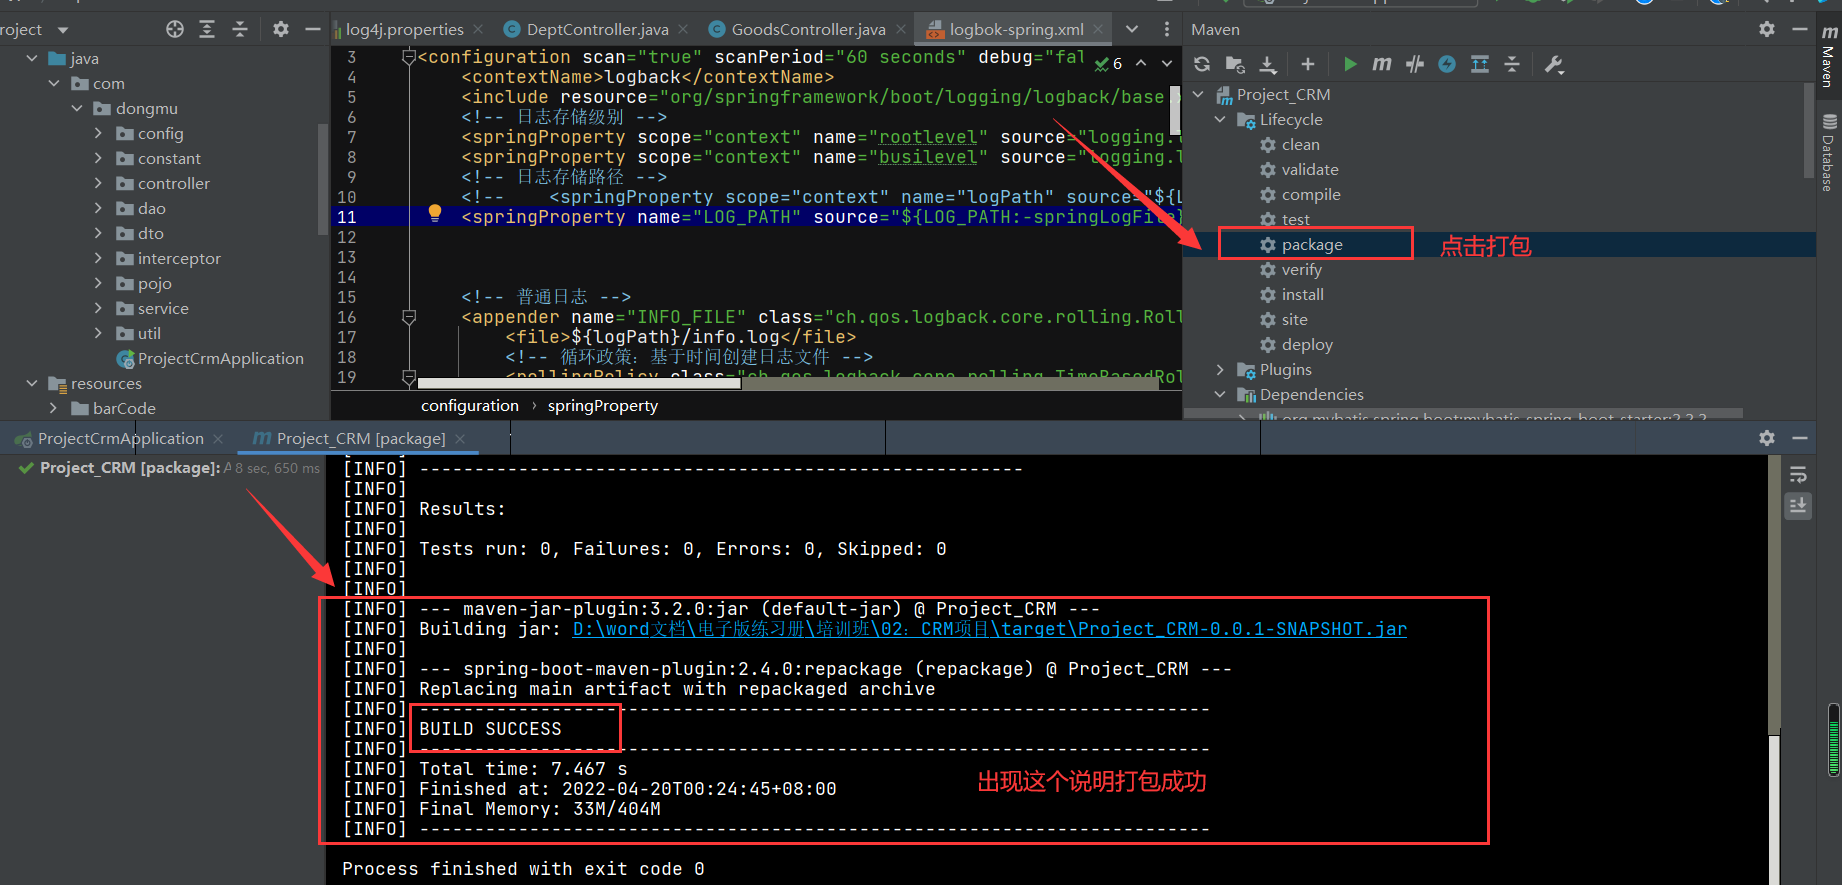The height and width of the screenshot is (885, 1842).
Task: Open the built jar file path link
Action: point(989,629)
